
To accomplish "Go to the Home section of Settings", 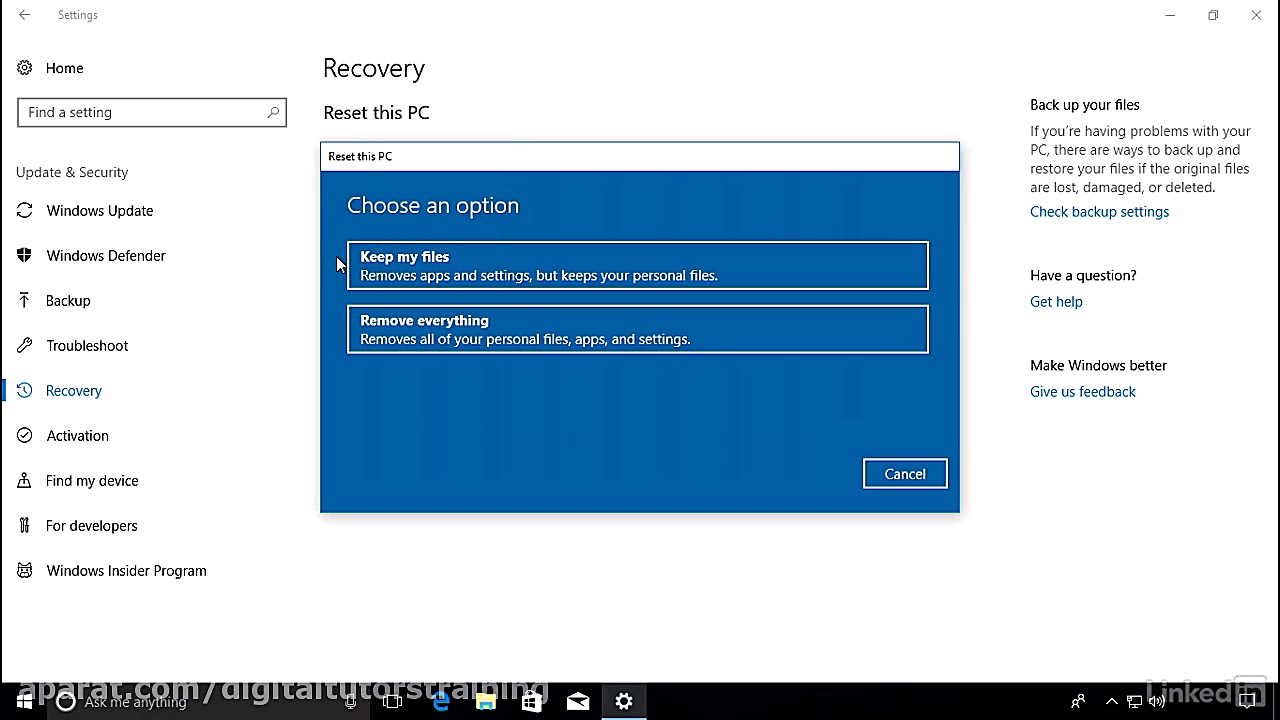I will pos(64,67).
